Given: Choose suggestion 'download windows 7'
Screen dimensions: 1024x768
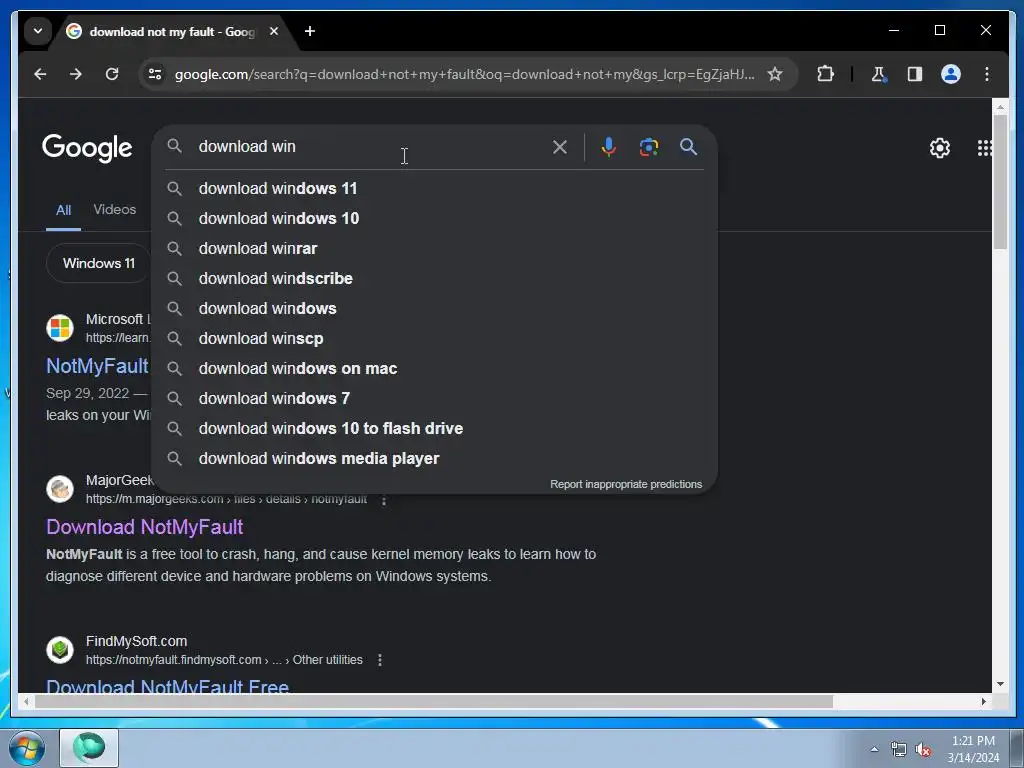Looking at the screenshot, I should [434, 399].
